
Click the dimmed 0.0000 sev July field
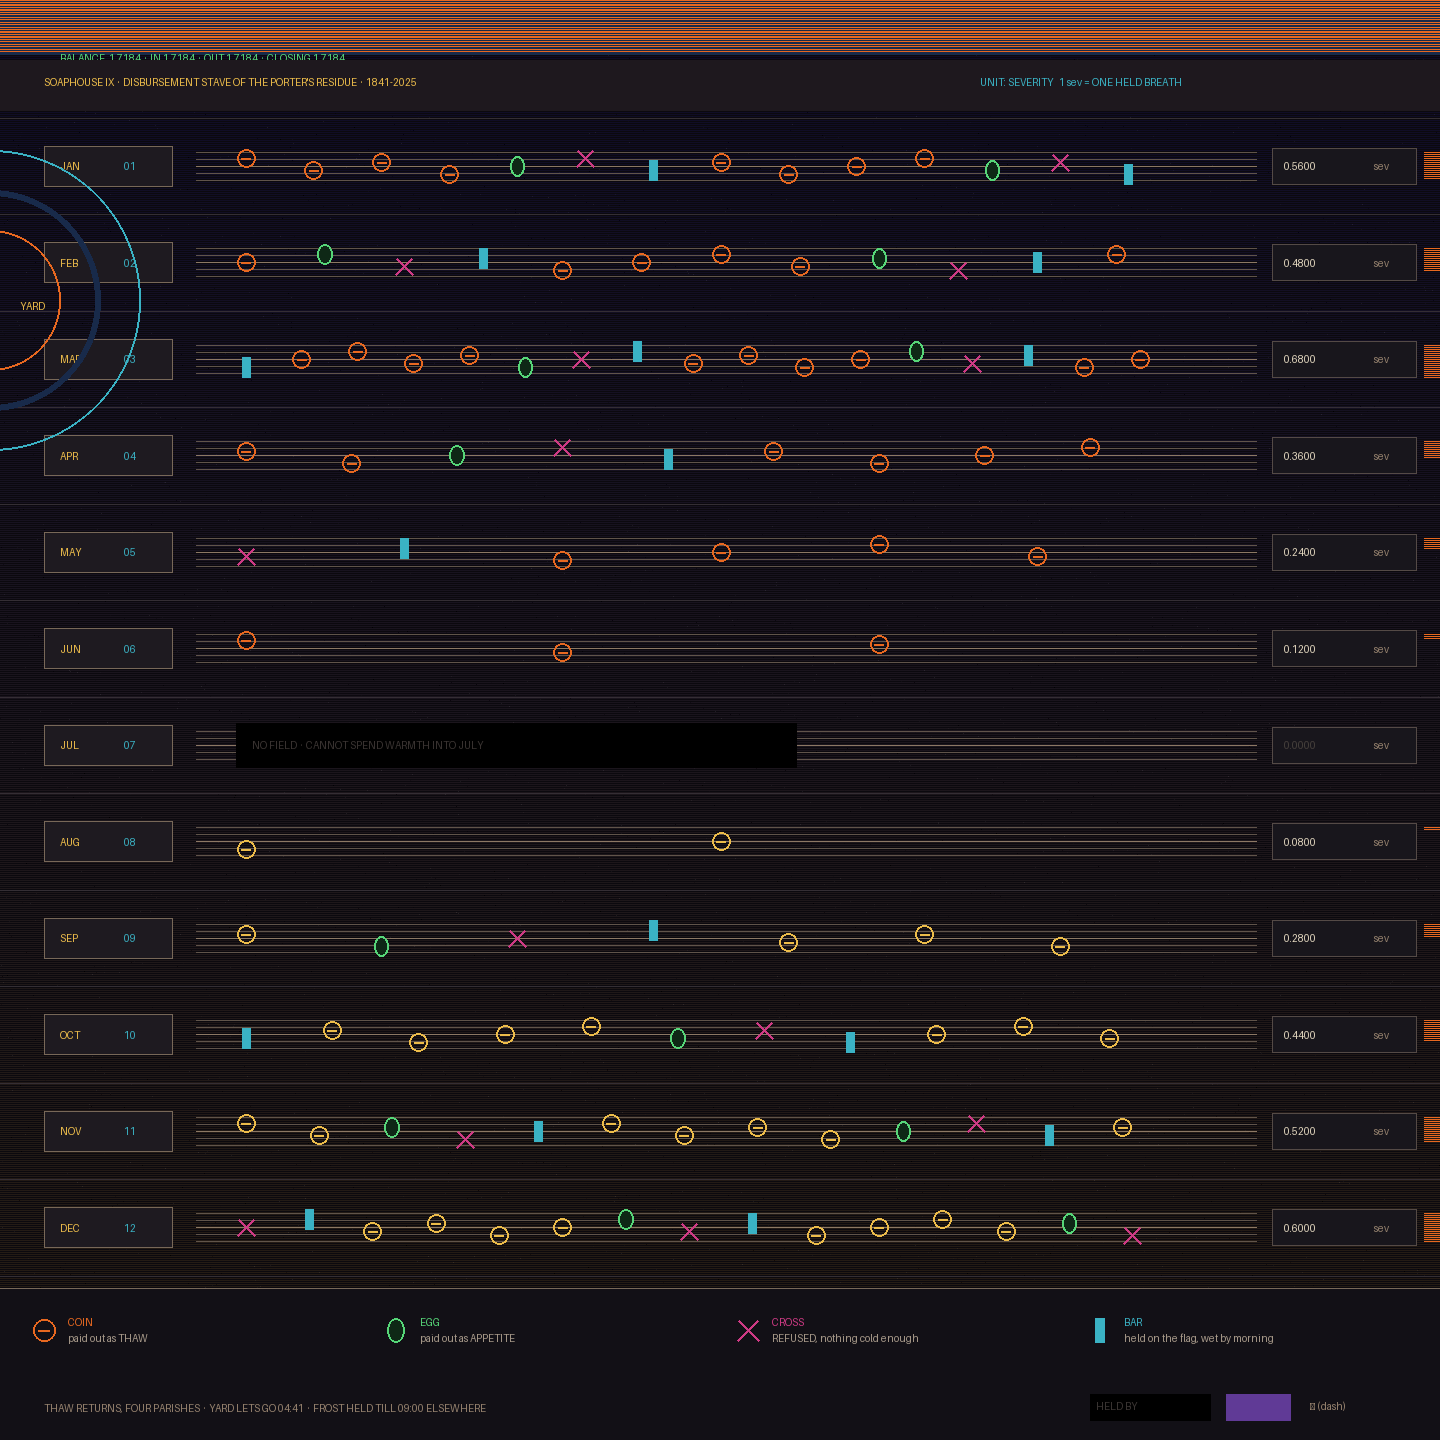point(1344,746)
